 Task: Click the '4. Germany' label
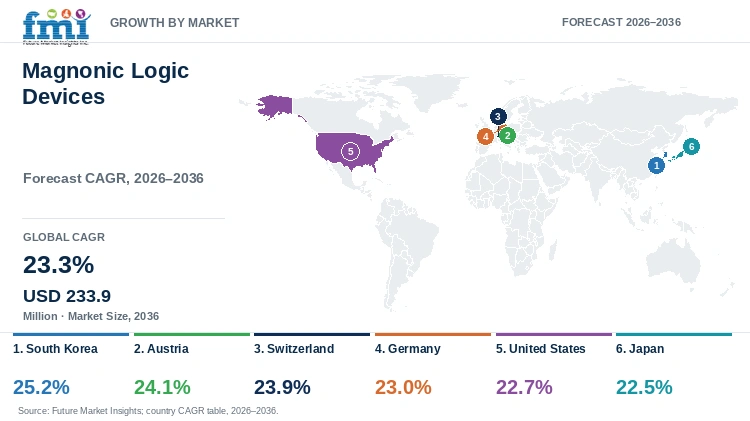(408, 349)
